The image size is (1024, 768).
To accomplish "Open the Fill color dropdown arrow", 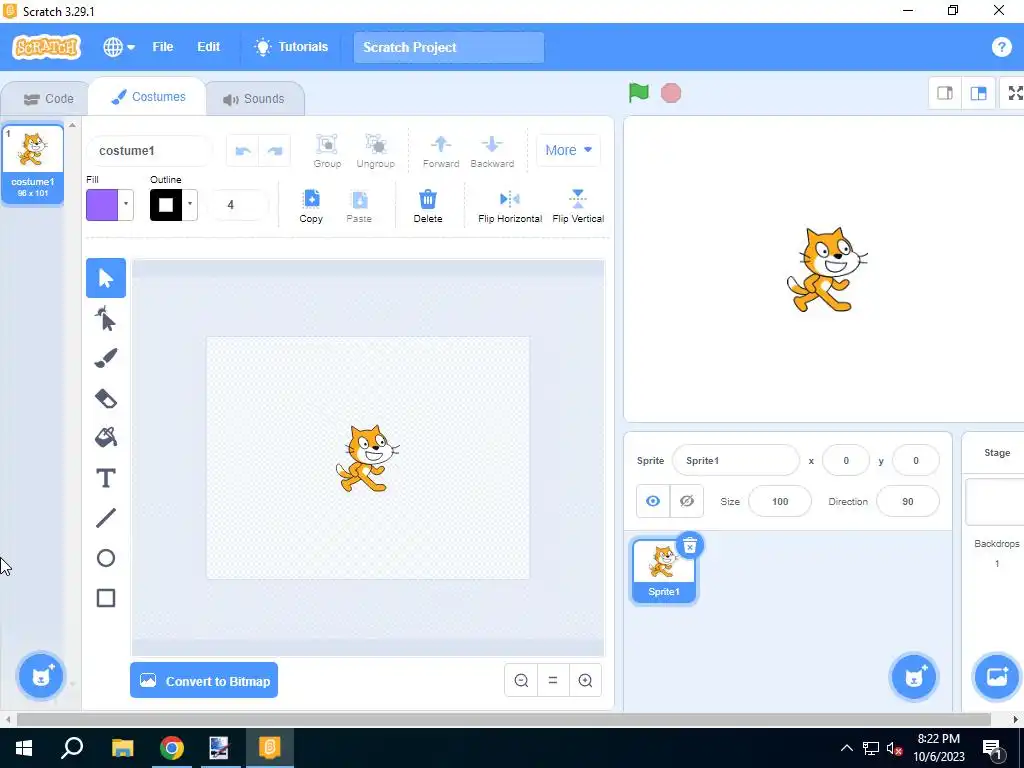I will point(125,204).
